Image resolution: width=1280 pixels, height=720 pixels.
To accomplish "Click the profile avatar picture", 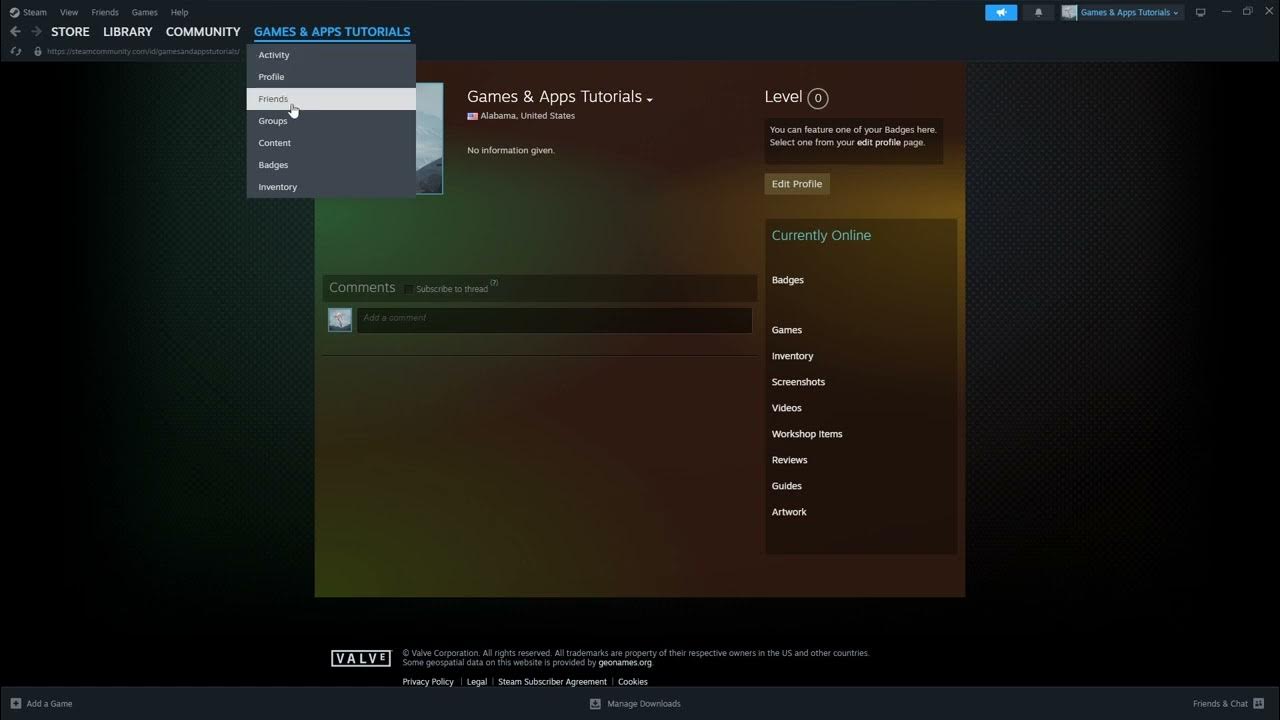I will [x=429, y=139].
